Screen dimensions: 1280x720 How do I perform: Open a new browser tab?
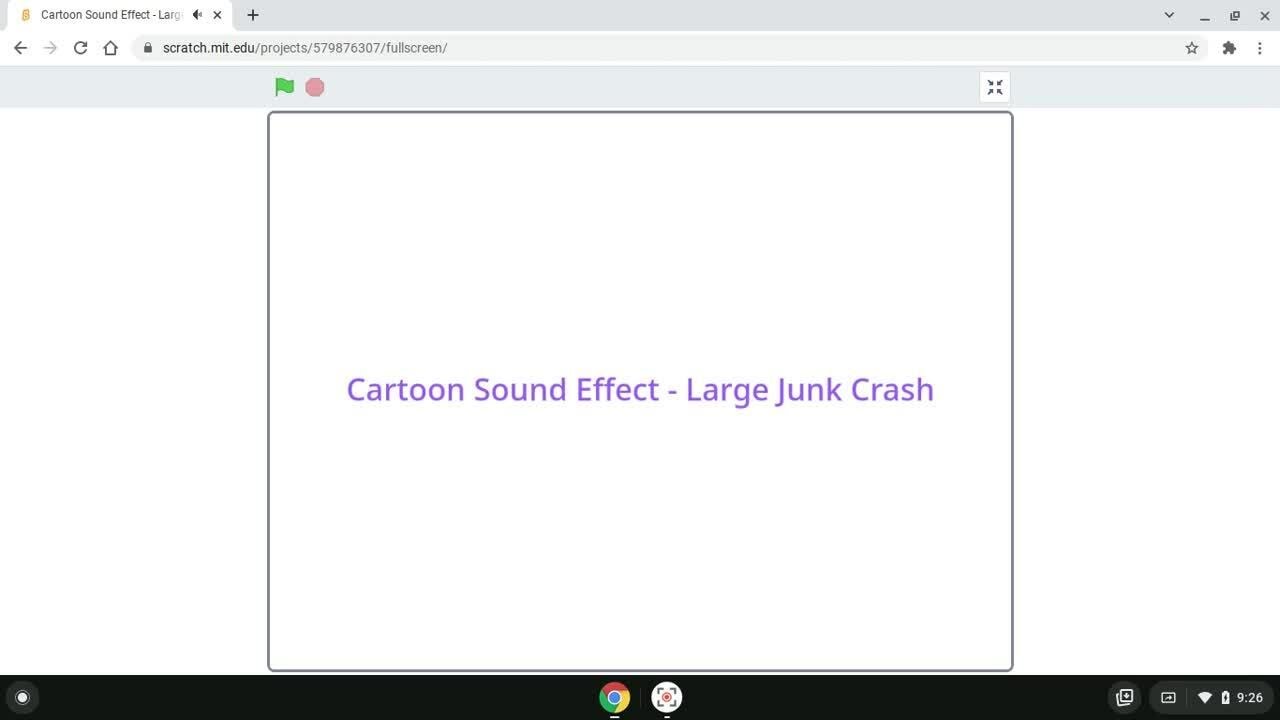click(x=253, y=15)
